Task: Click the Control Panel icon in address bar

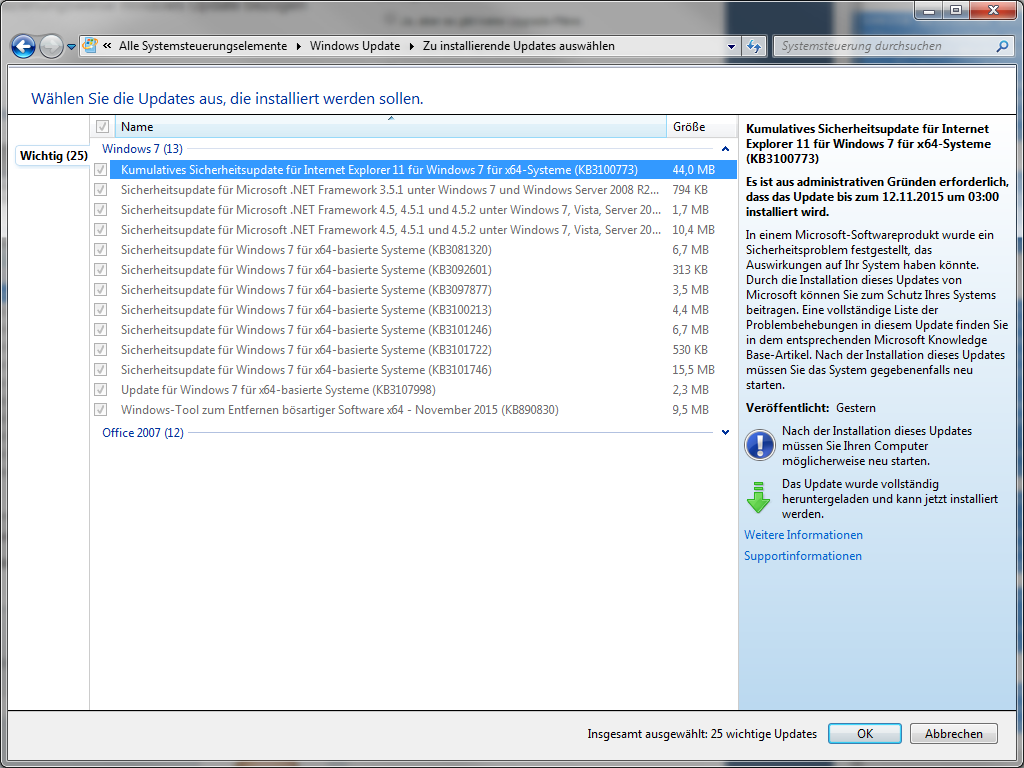Action: click(x=90, y=46)
